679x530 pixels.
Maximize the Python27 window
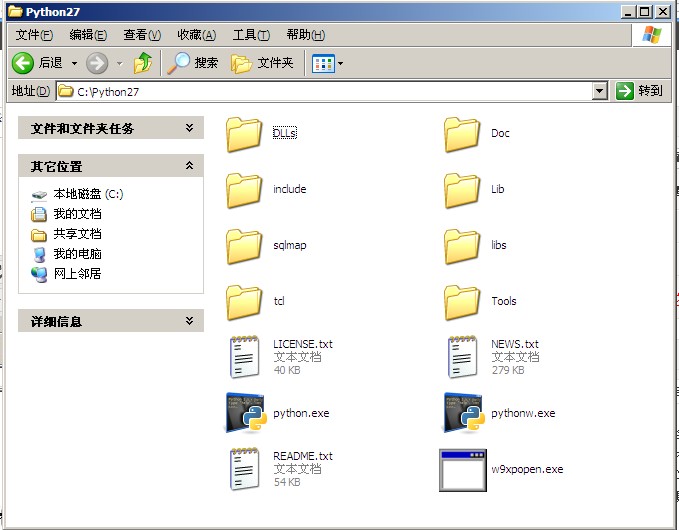coord(644,12)
